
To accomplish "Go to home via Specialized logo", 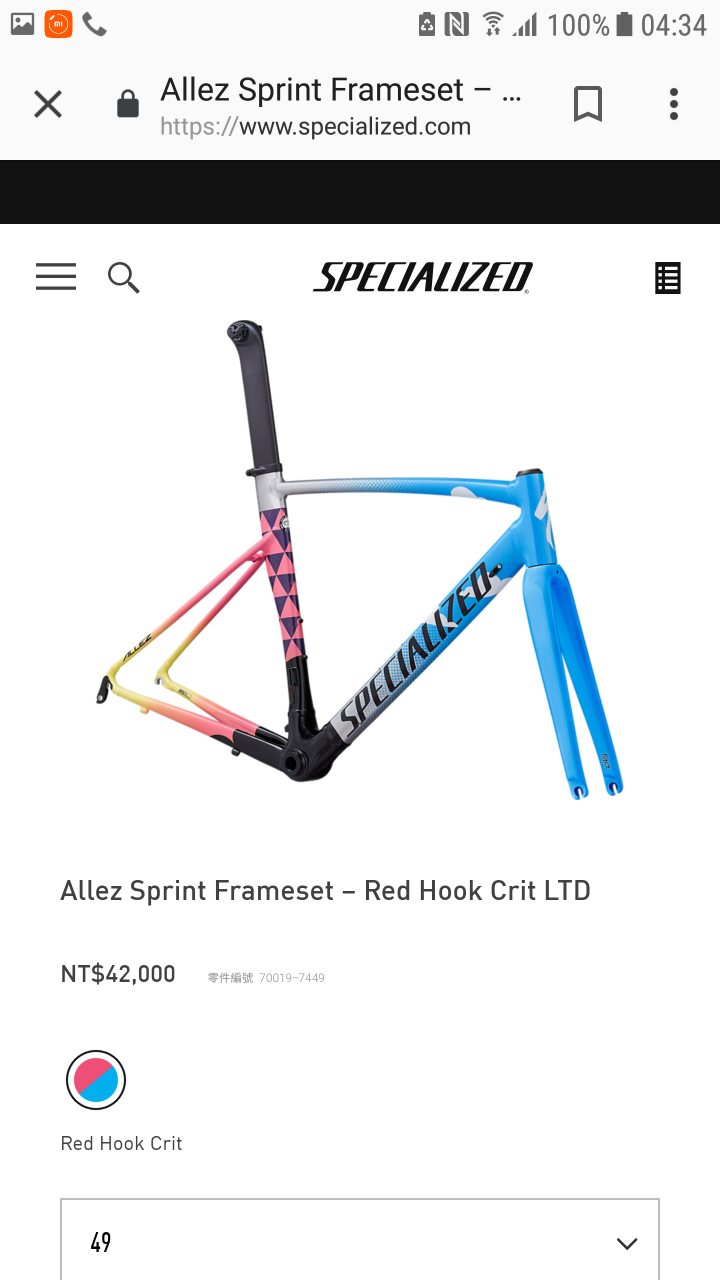I will 423,278.
